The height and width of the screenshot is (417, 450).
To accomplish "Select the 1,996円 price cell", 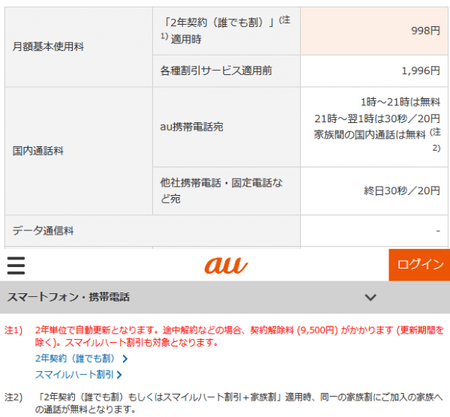I will click(374, 71).
